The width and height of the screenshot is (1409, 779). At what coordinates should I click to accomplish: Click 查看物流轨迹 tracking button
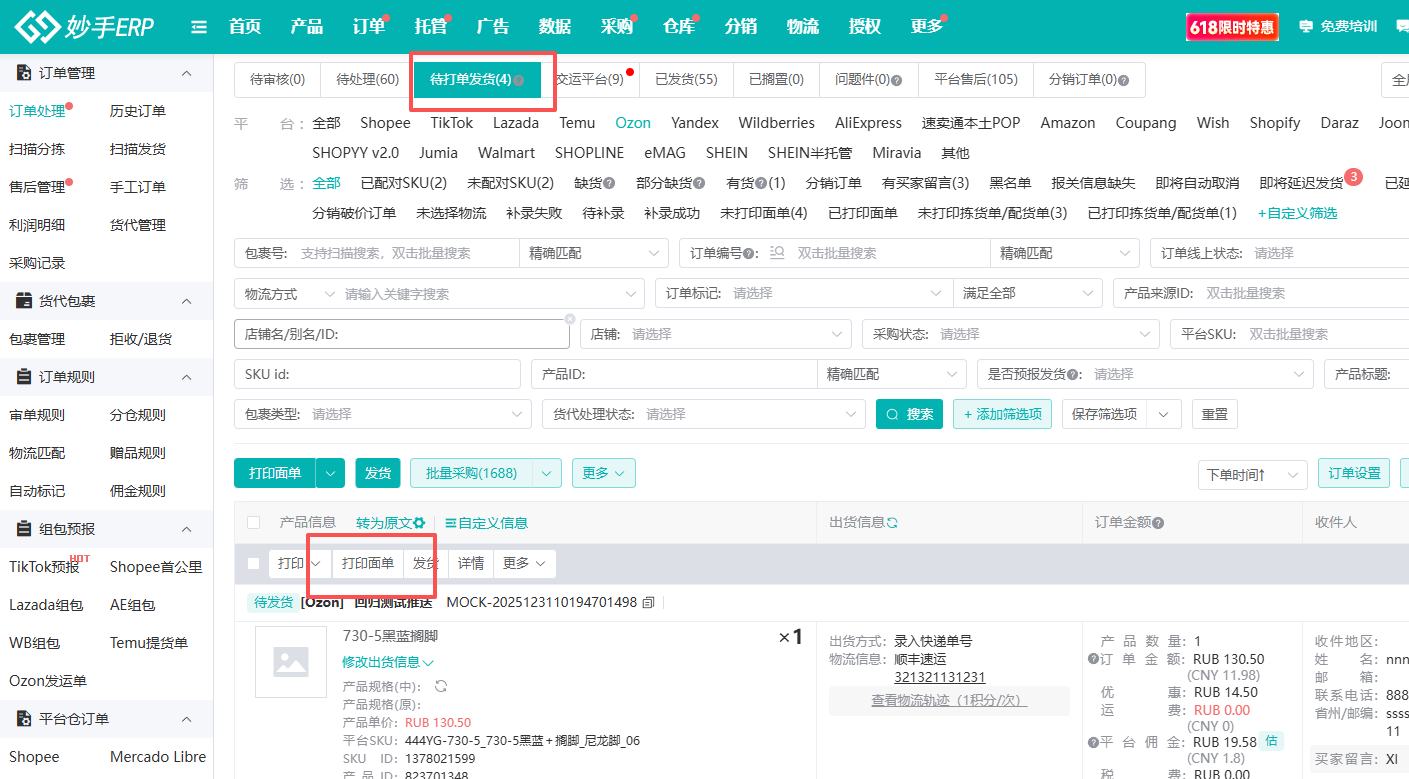coord(949,701)
